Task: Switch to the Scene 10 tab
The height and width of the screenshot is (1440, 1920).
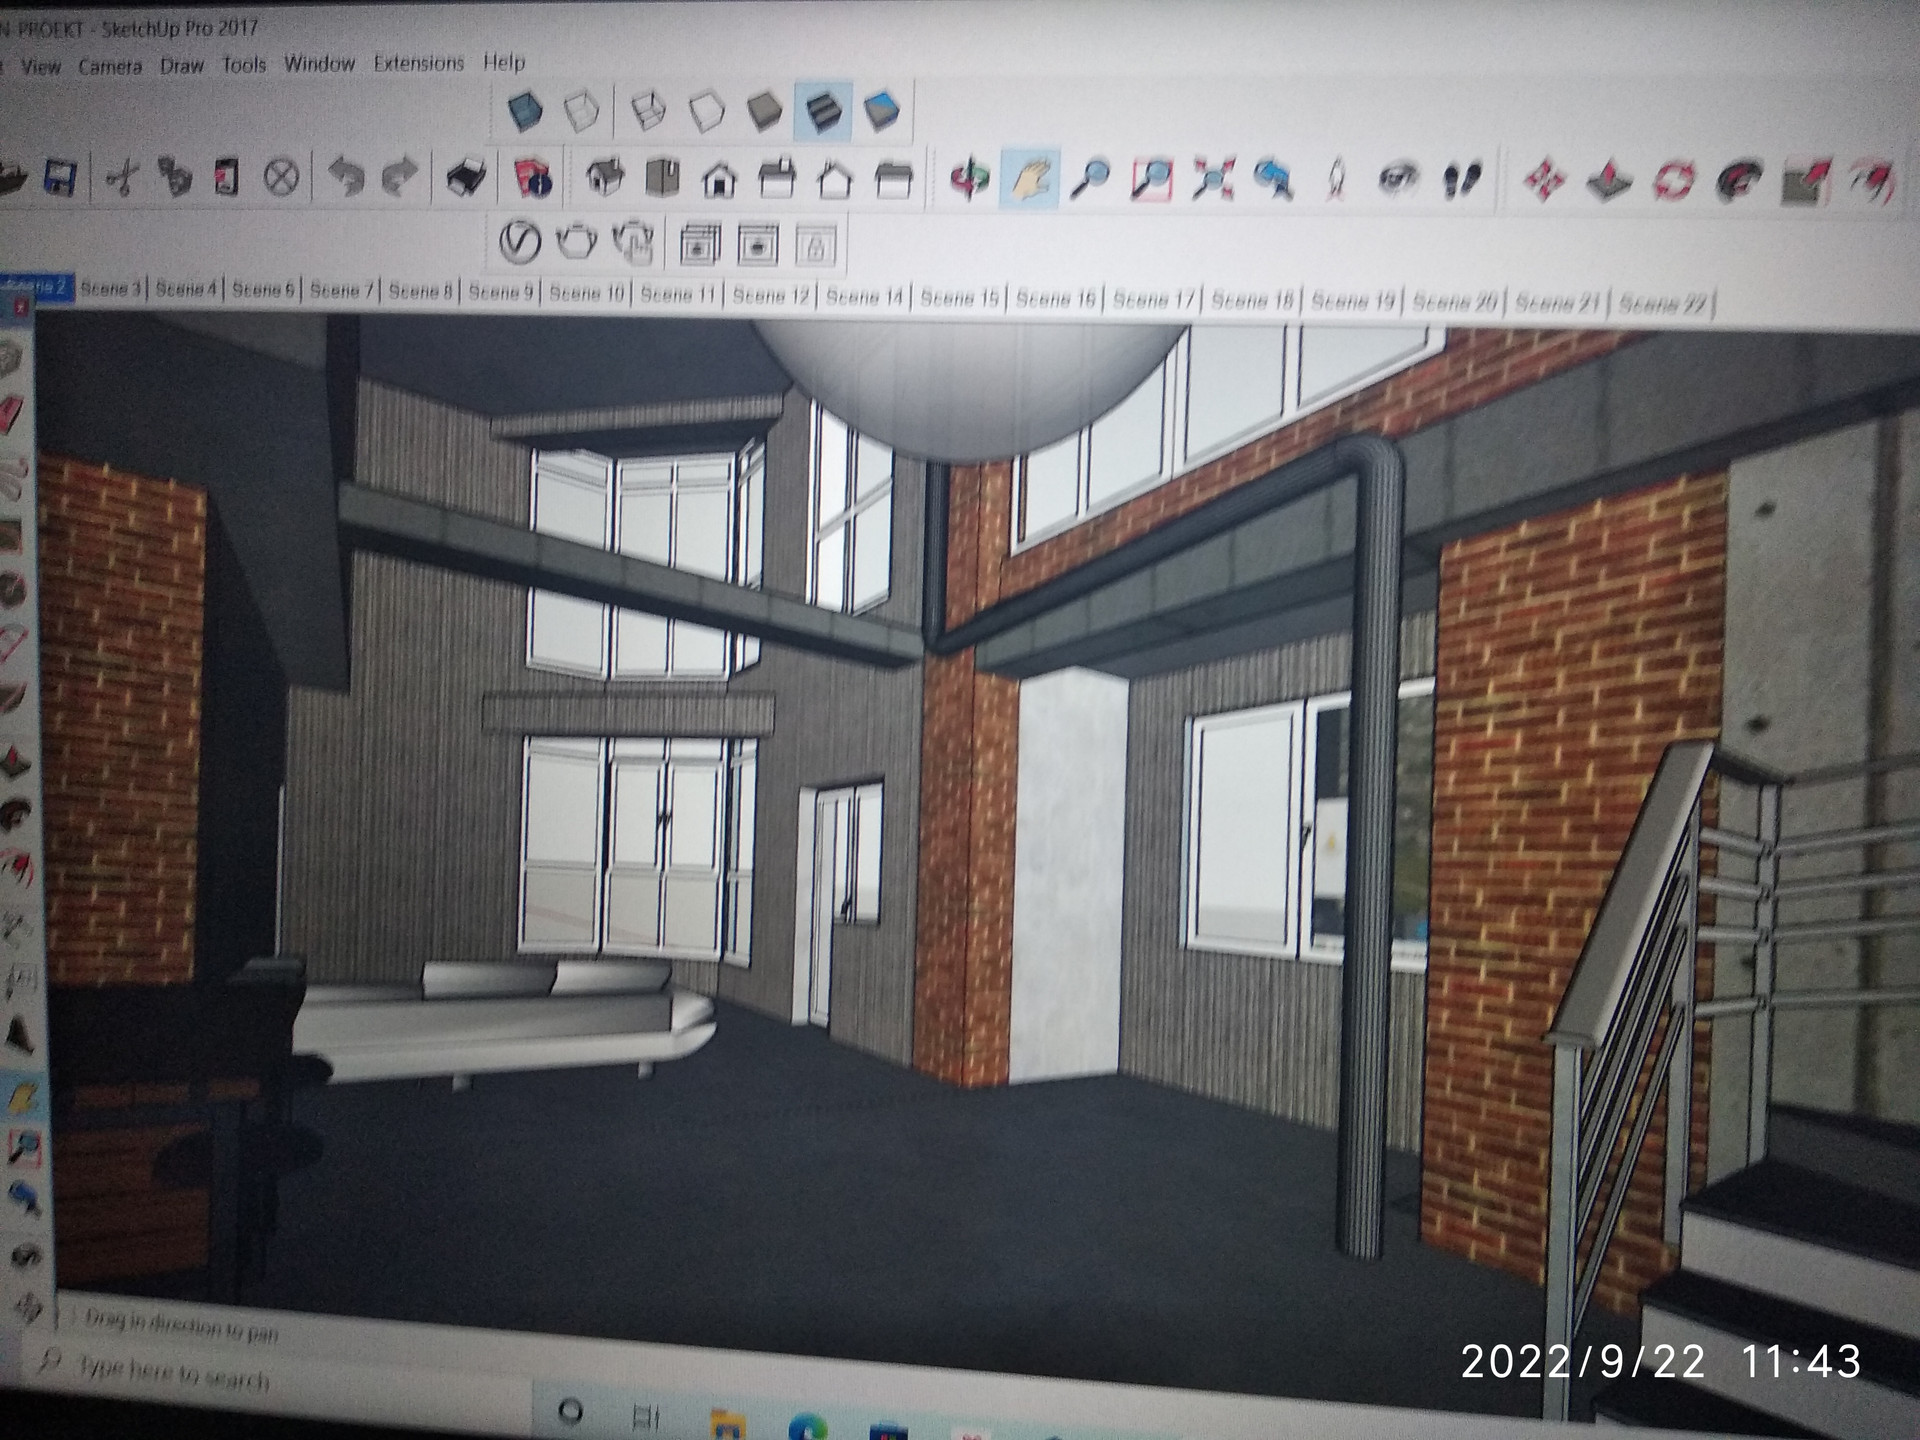Action: [586, 293]
